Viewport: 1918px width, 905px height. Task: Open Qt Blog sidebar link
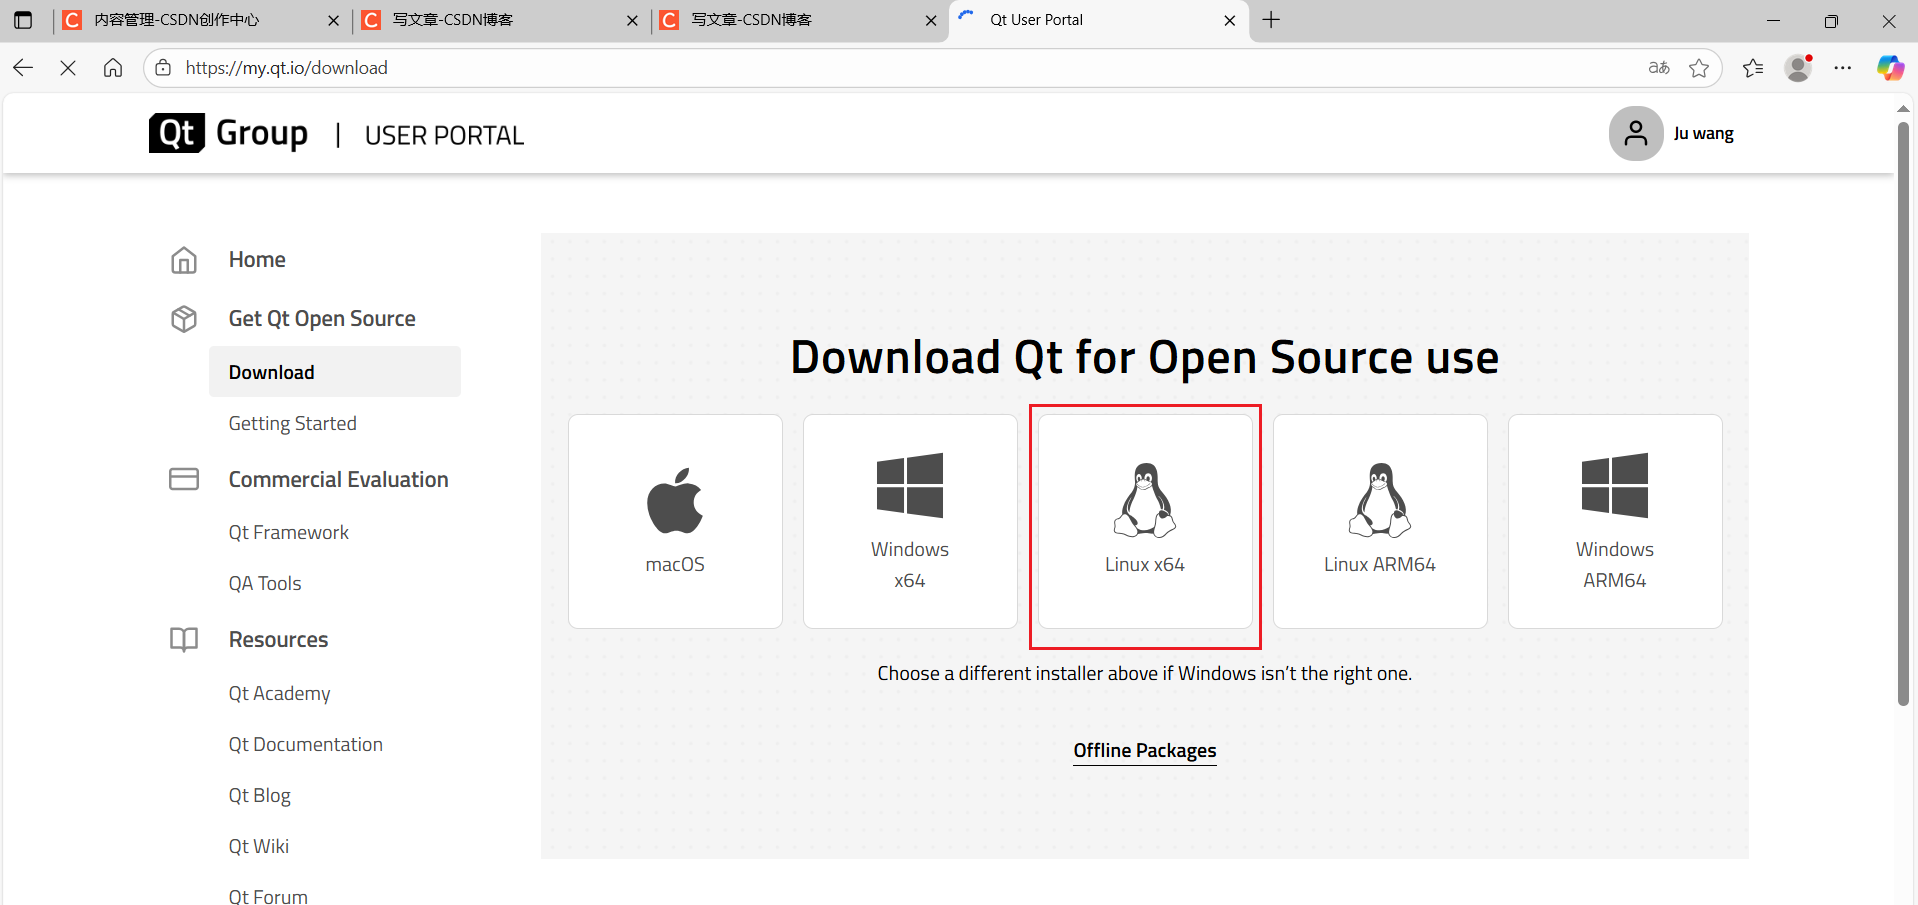point(259,796)
